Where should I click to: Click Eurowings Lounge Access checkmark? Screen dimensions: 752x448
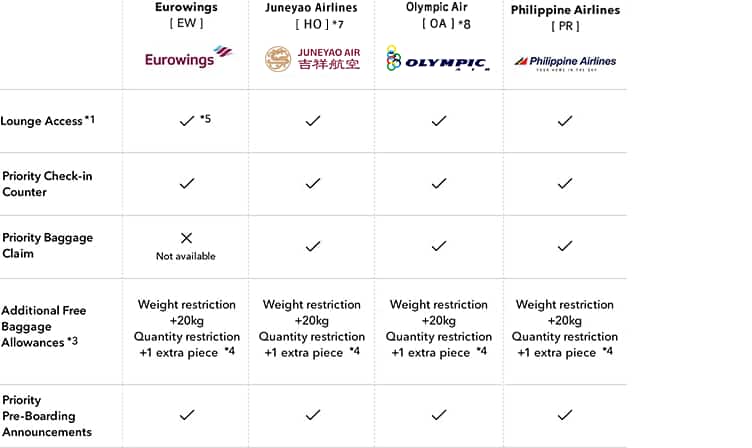(x=186, y=121)
